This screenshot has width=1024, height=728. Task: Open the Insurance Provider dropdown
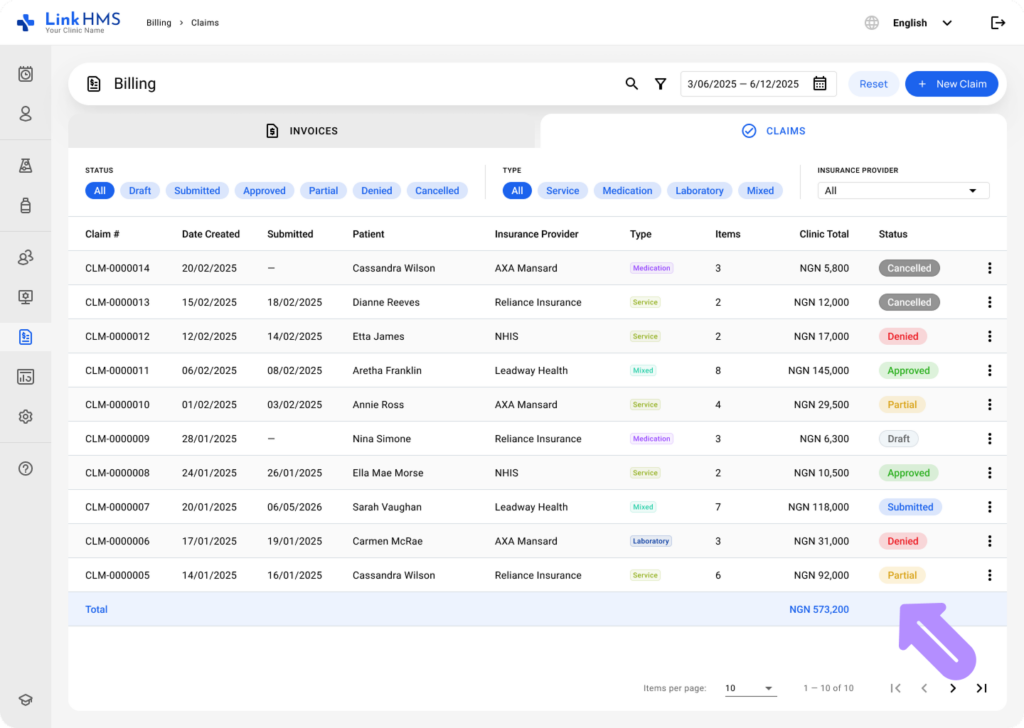pyautogui.click(x=903, y=191)
